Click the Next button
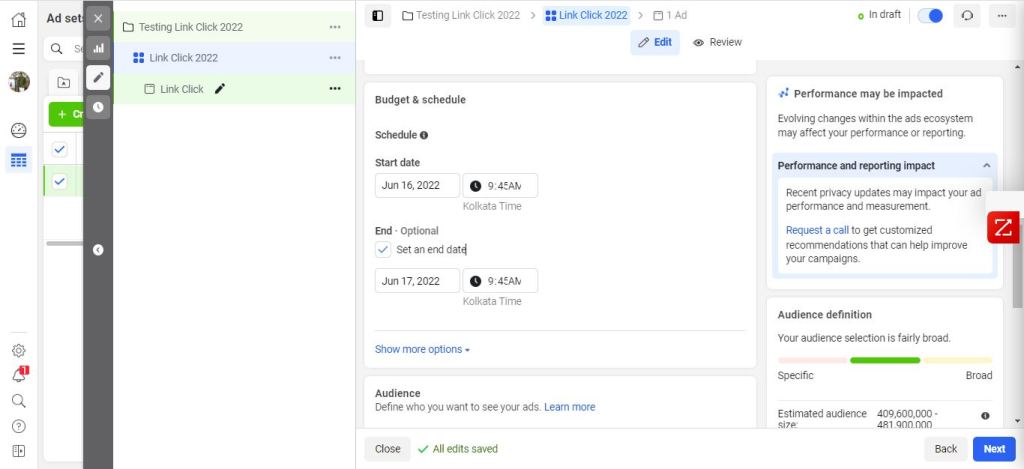The image size is (1024, 469). [x=994, y=449]
